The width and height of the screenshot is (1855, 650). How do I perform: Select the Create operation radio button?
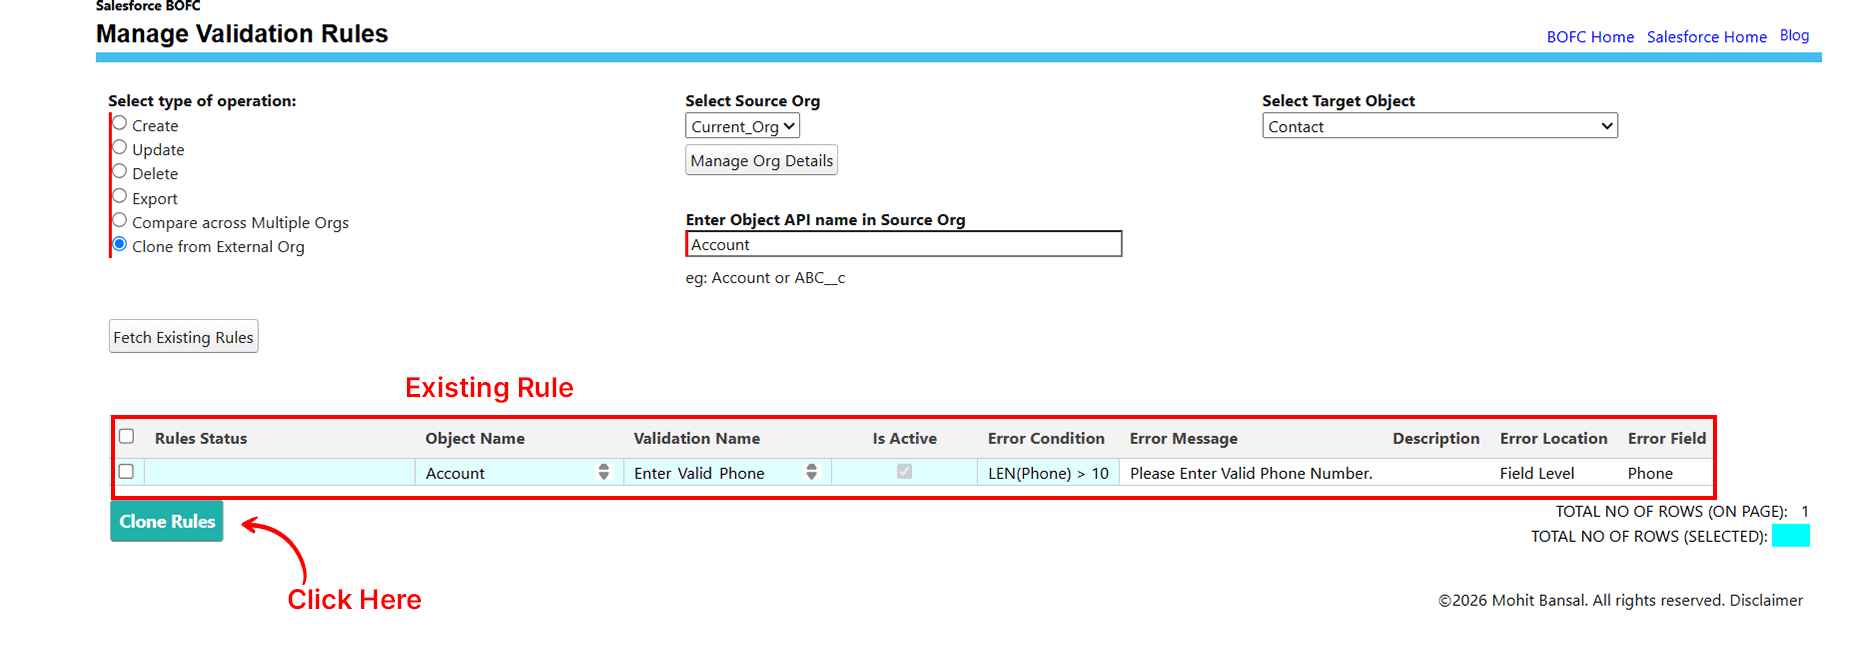(120, 123)
